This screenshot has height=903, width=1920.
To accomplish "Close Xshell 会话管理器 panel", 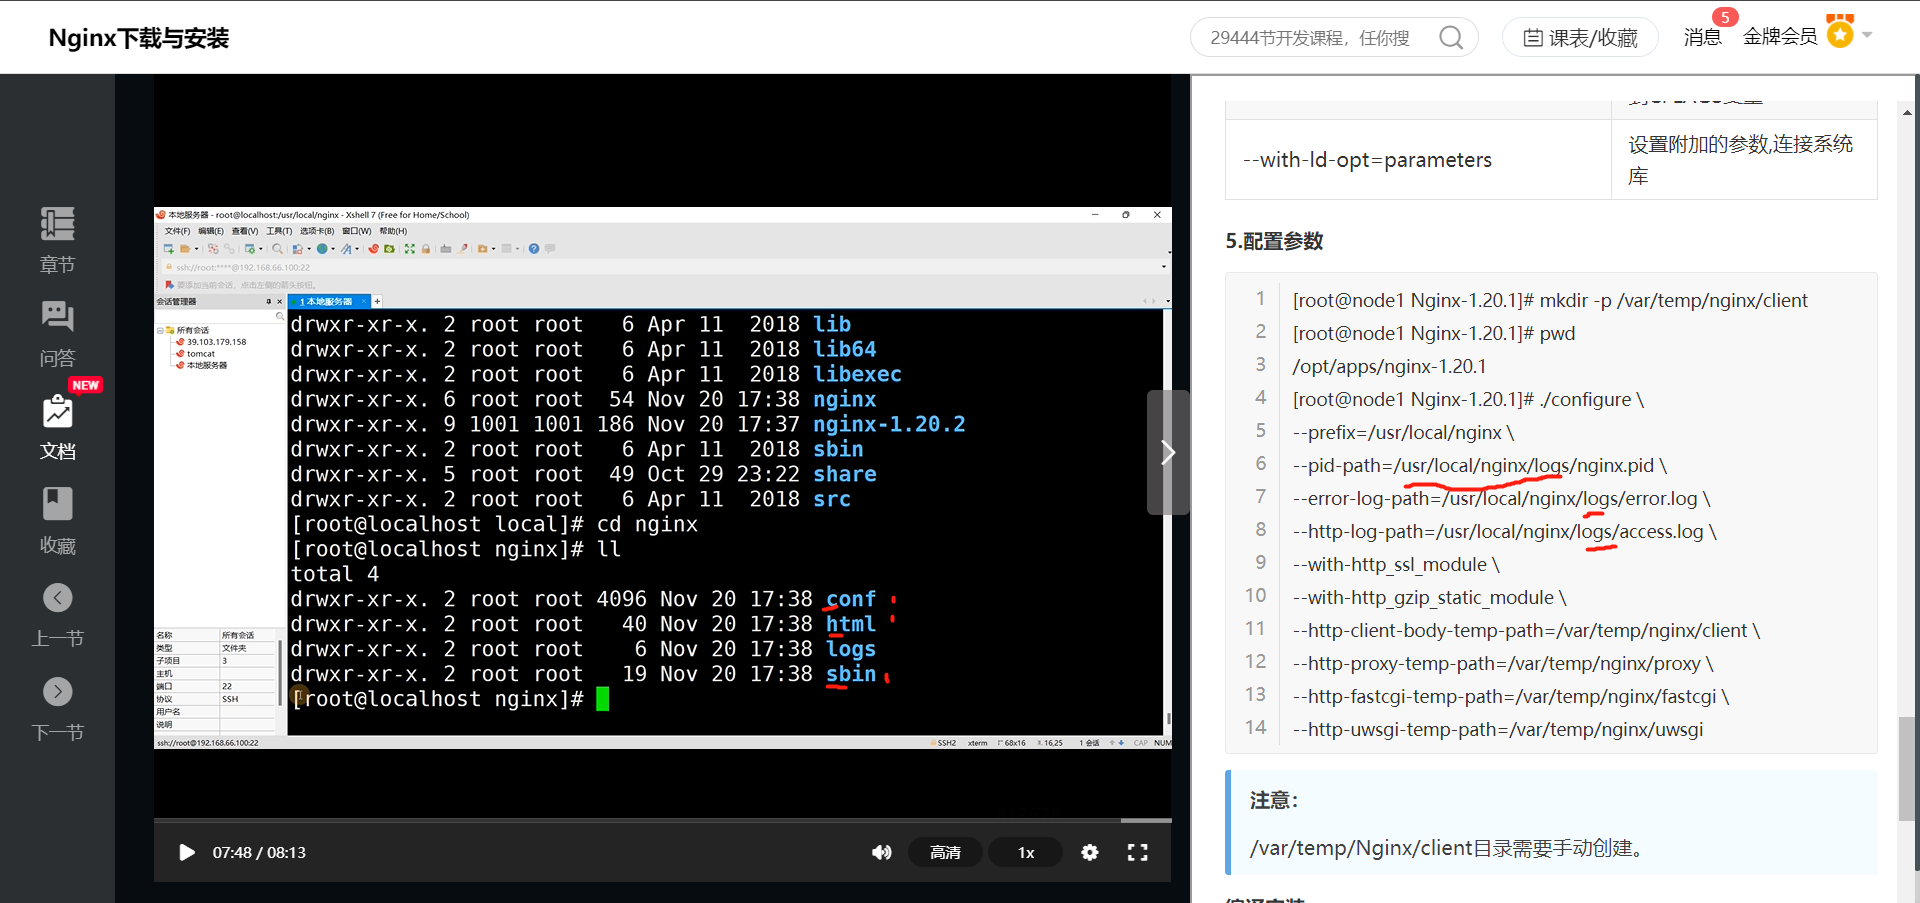I will pos(280,301).
